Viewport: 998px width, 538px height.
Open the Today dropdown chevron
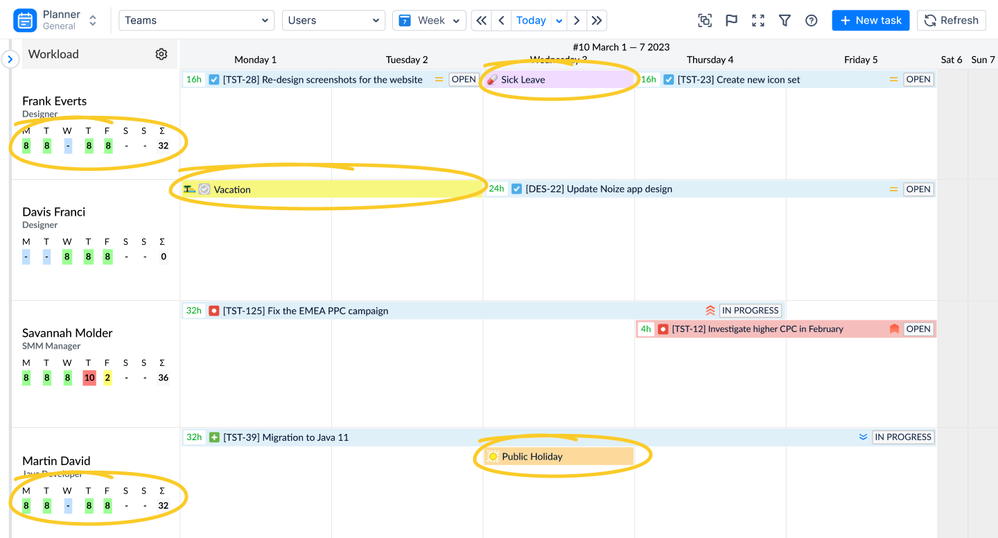[x=559, y=20]
